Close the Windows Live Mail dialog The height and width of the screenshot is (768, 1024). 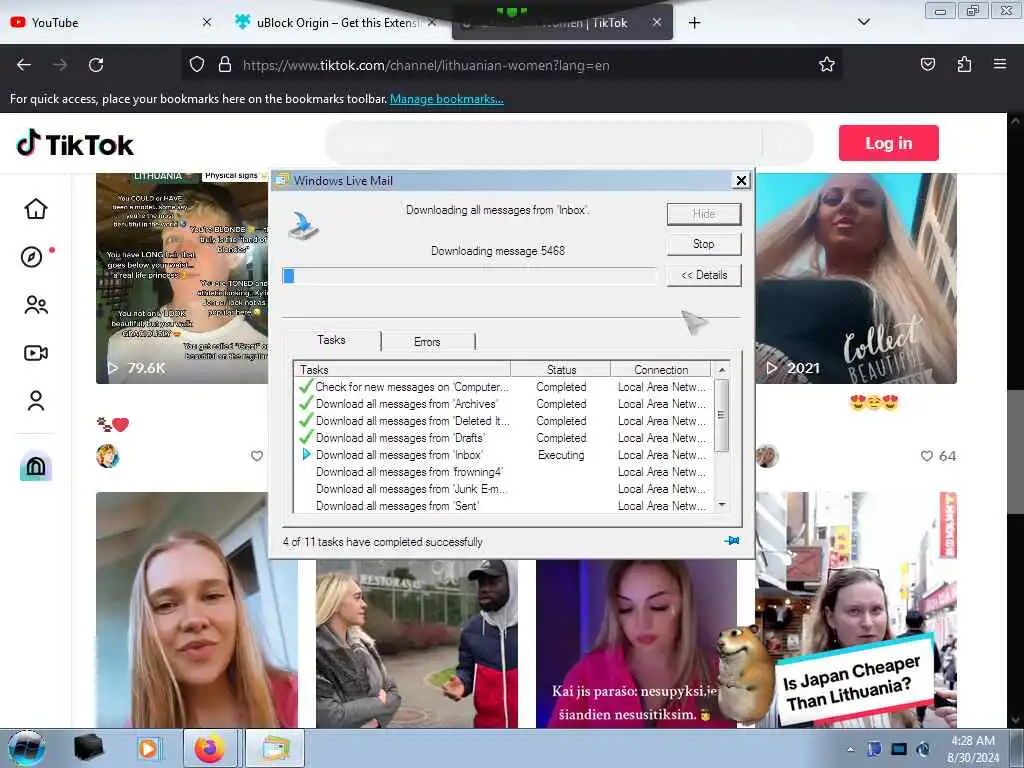[741, 180]
